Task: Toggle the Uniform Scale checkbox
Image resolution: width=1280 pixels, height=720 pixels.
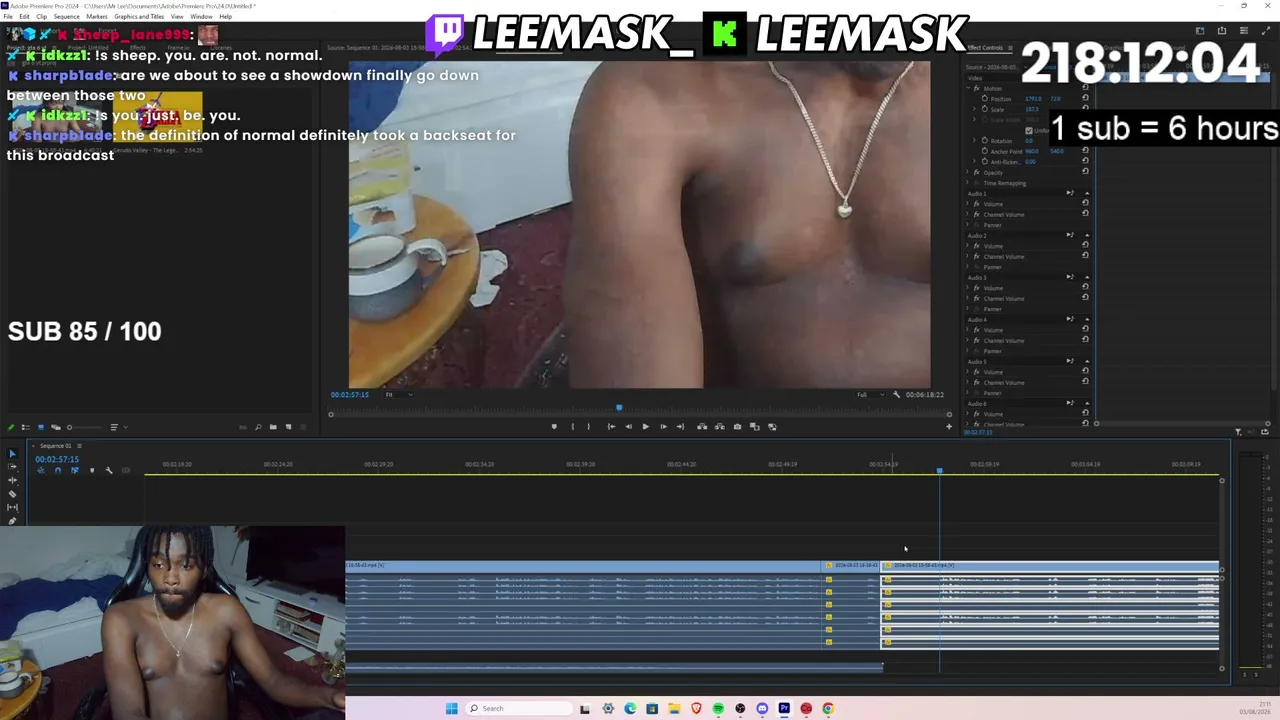Action: point(1029,130)
